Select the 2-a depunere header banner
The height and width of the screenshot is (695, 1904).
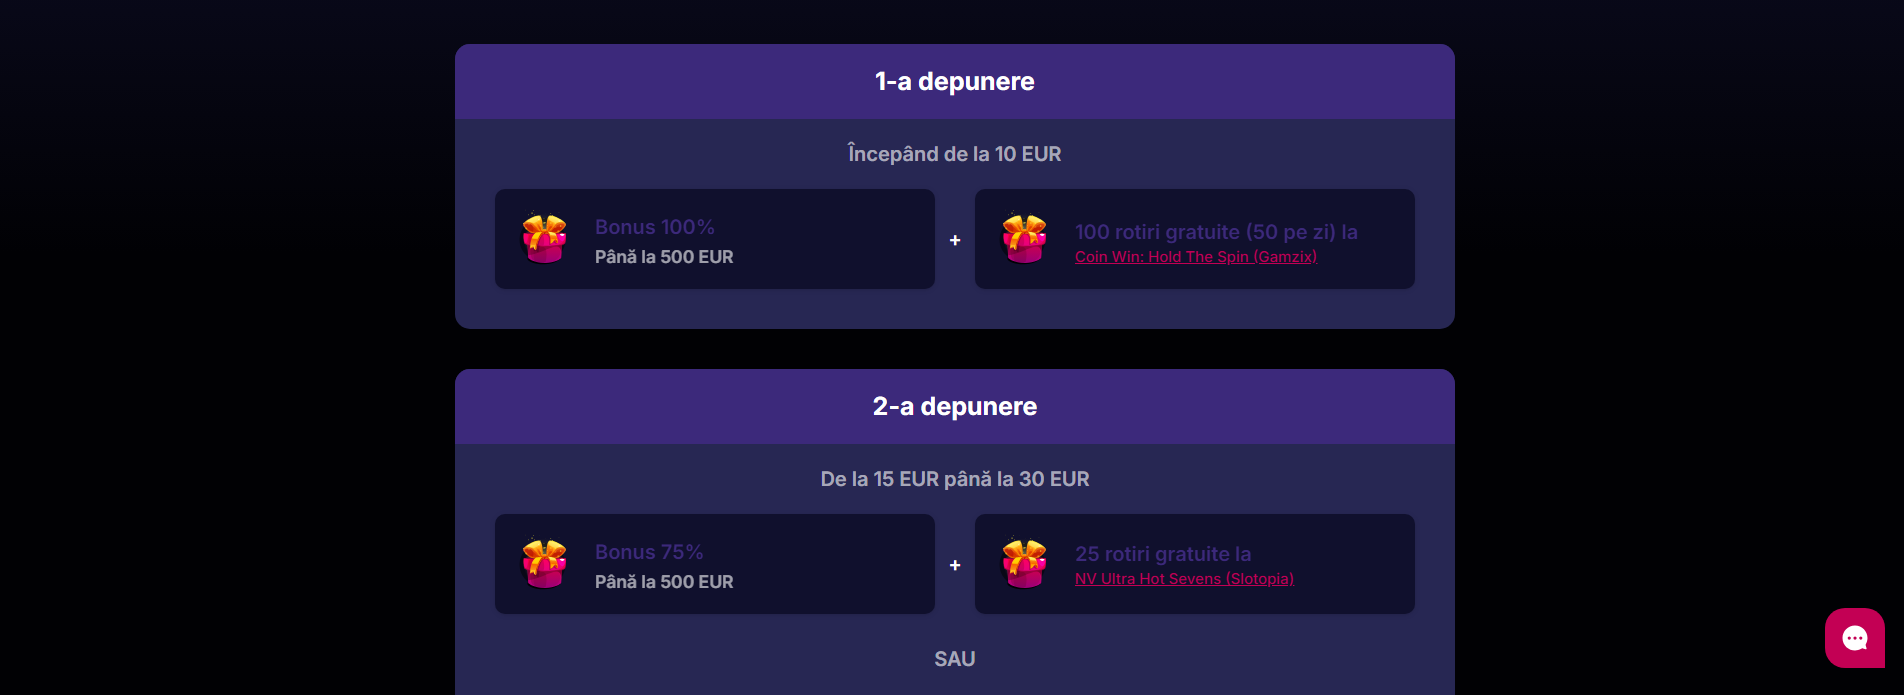(953, 406)
